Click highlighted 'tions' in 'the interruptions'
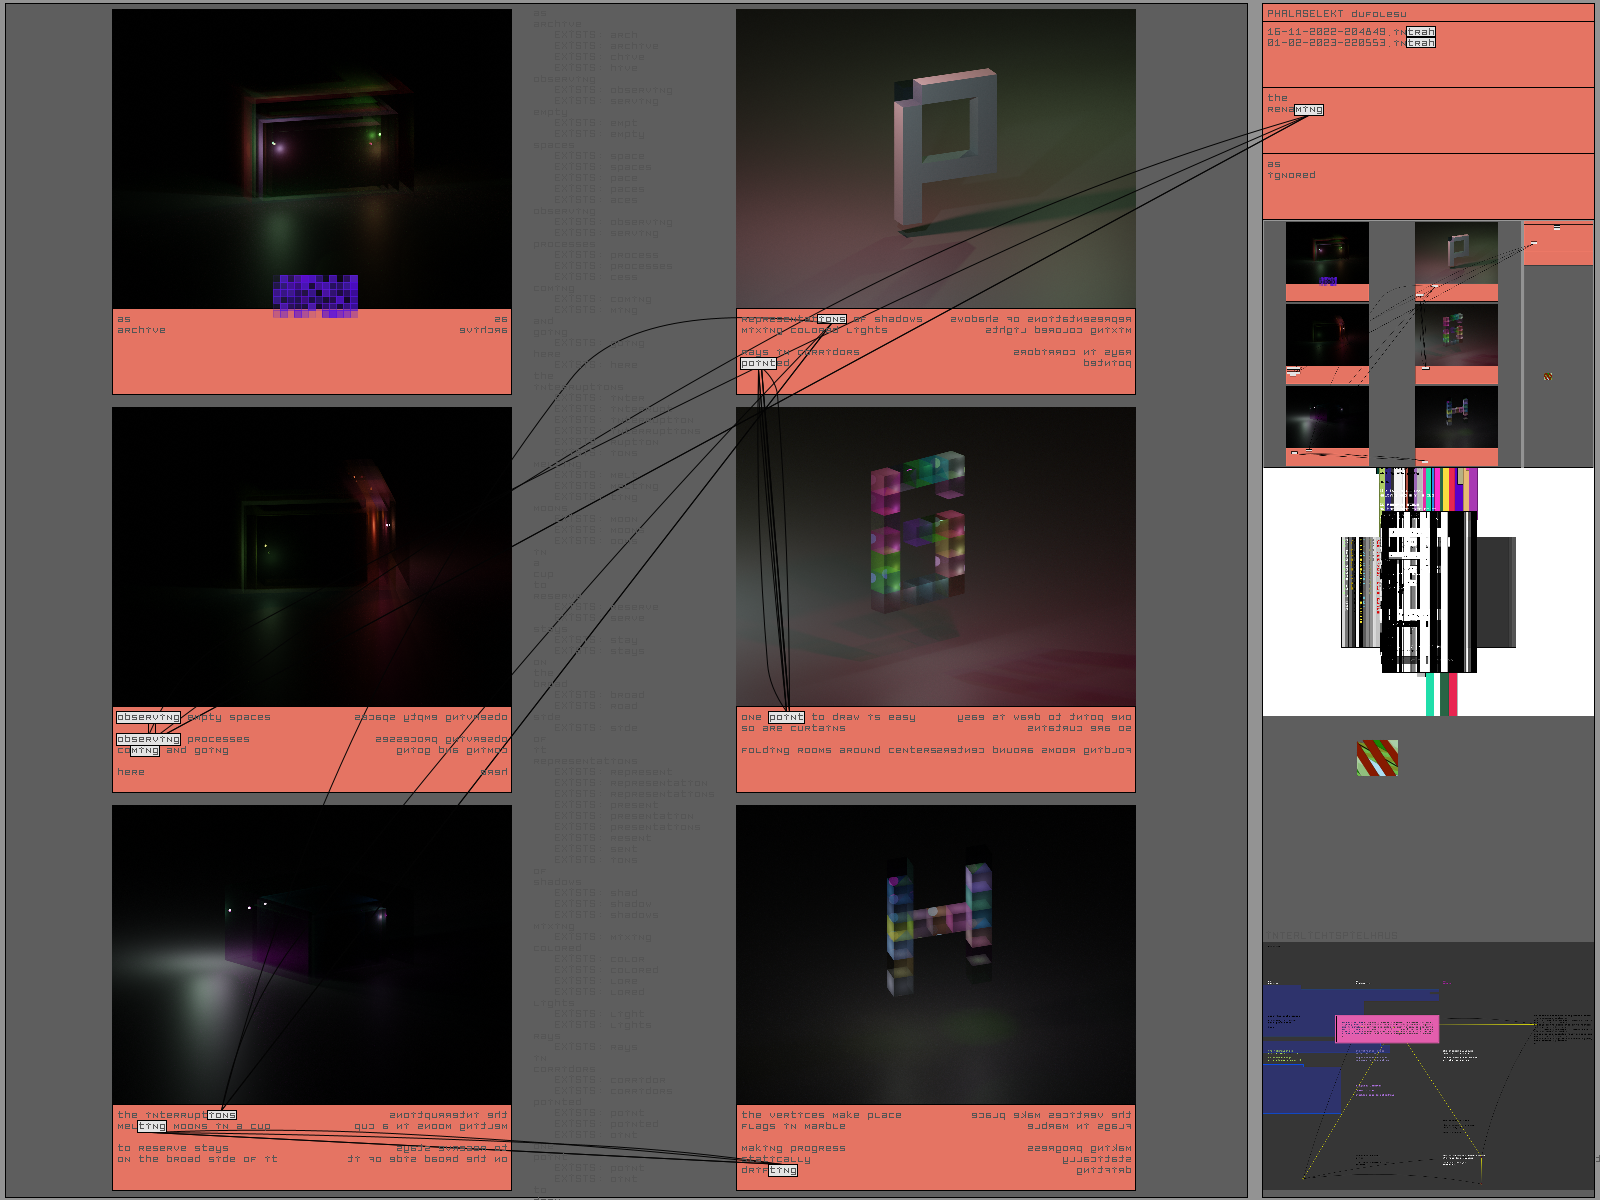Viewport: 1600px width, 1200px height. pyautogui.click(x=222, y=1115)
